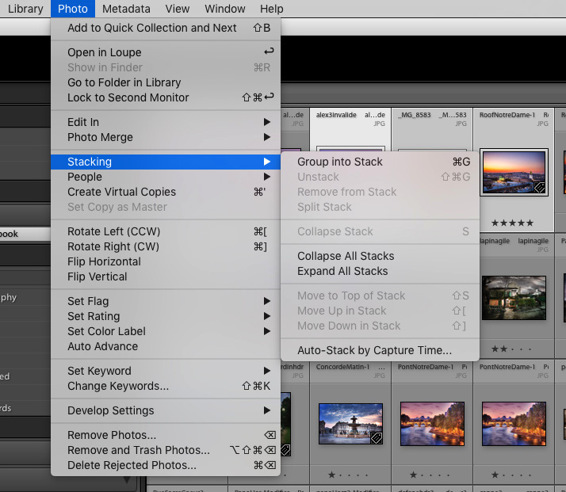Toggle Auto Advance
Viewport: 566px width, 492px height.
pyautogui.click(x=166, y=346)
